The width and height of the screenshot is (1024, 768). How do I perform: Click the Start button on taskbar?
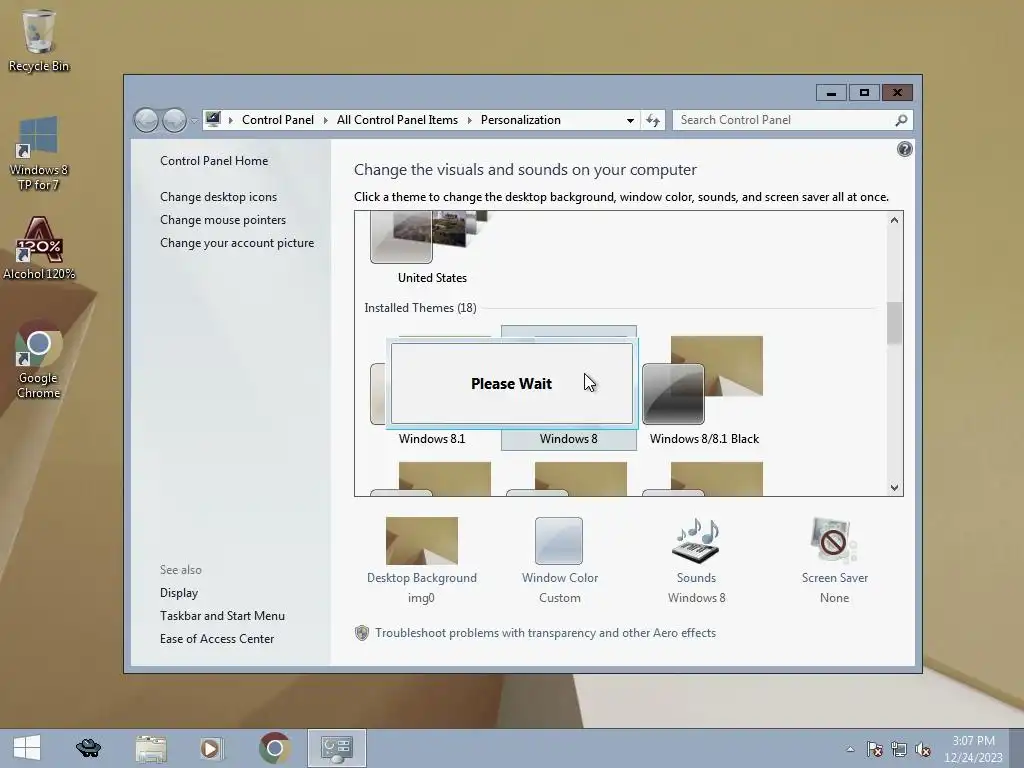tap(27, 748)
